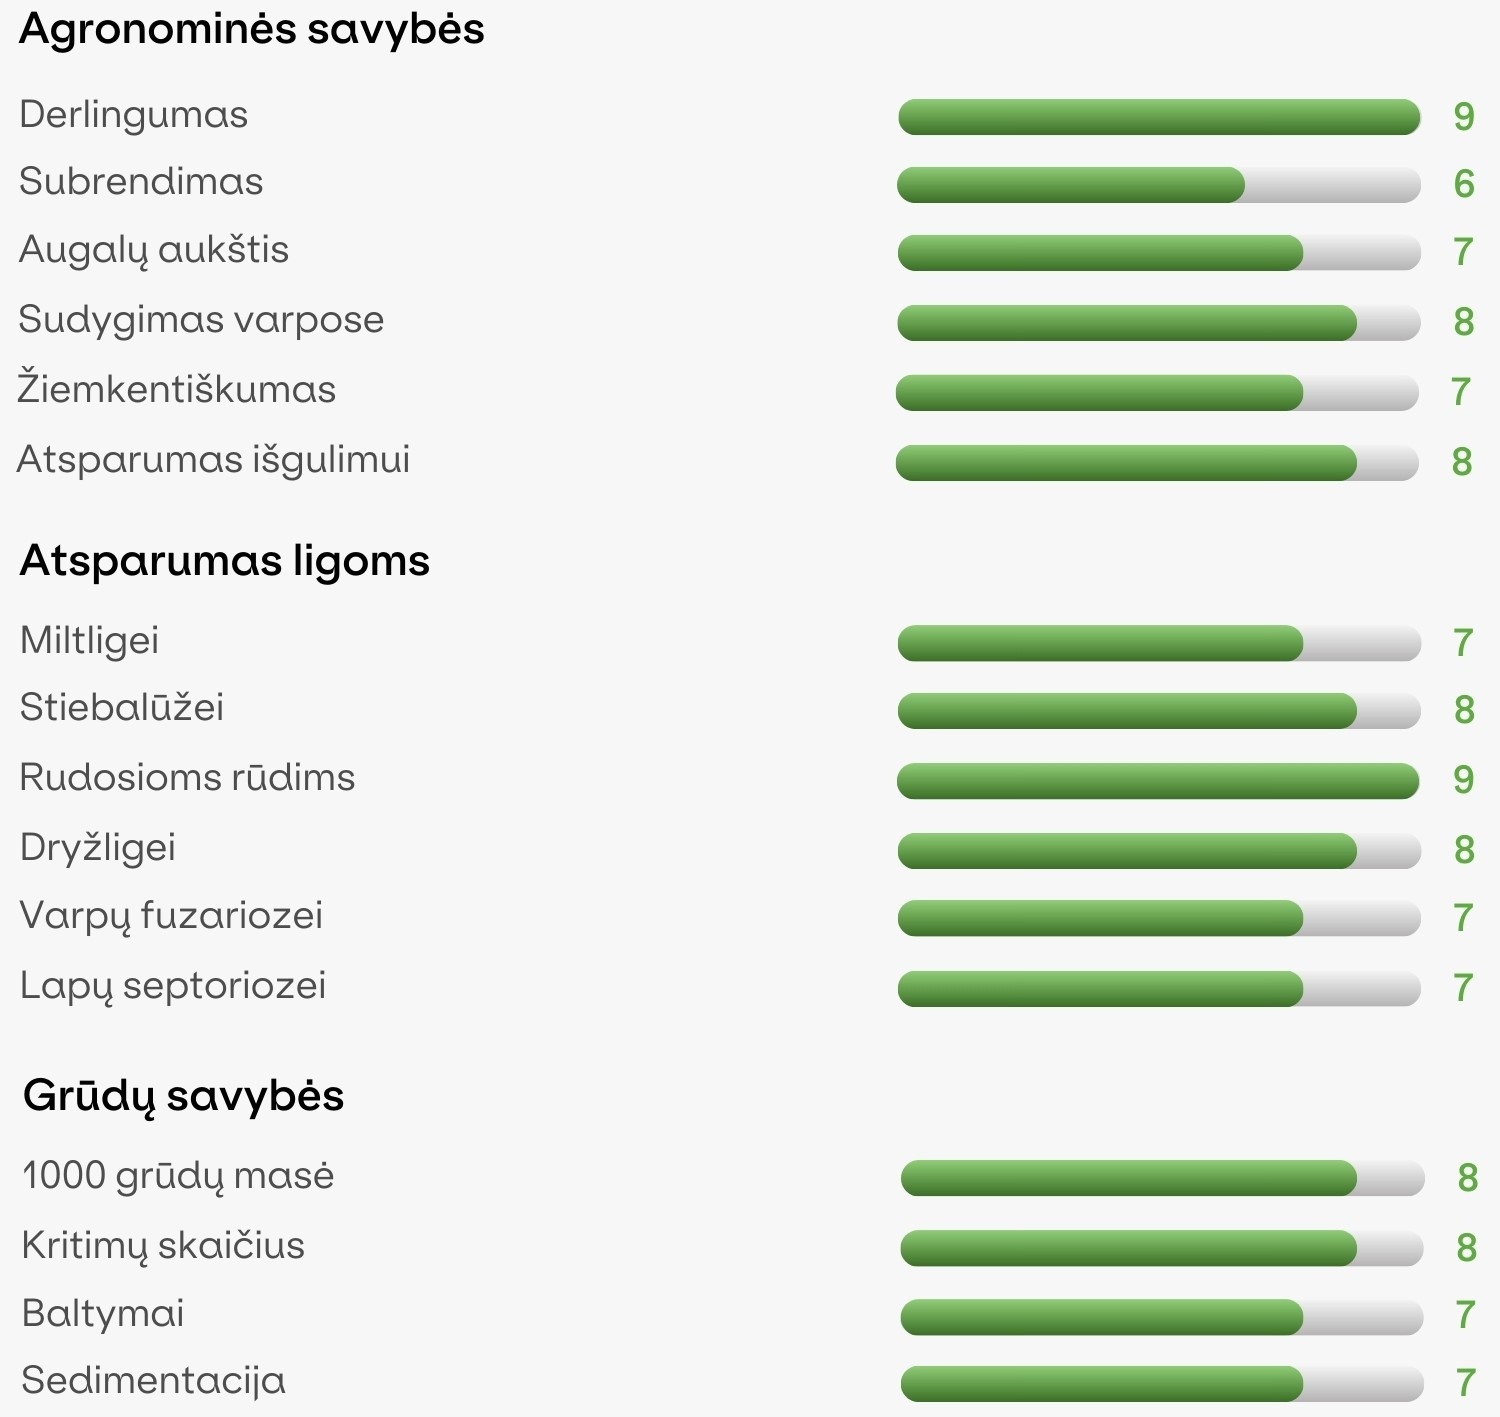Click the Atsparumas ligoms heading

(225, 561)
